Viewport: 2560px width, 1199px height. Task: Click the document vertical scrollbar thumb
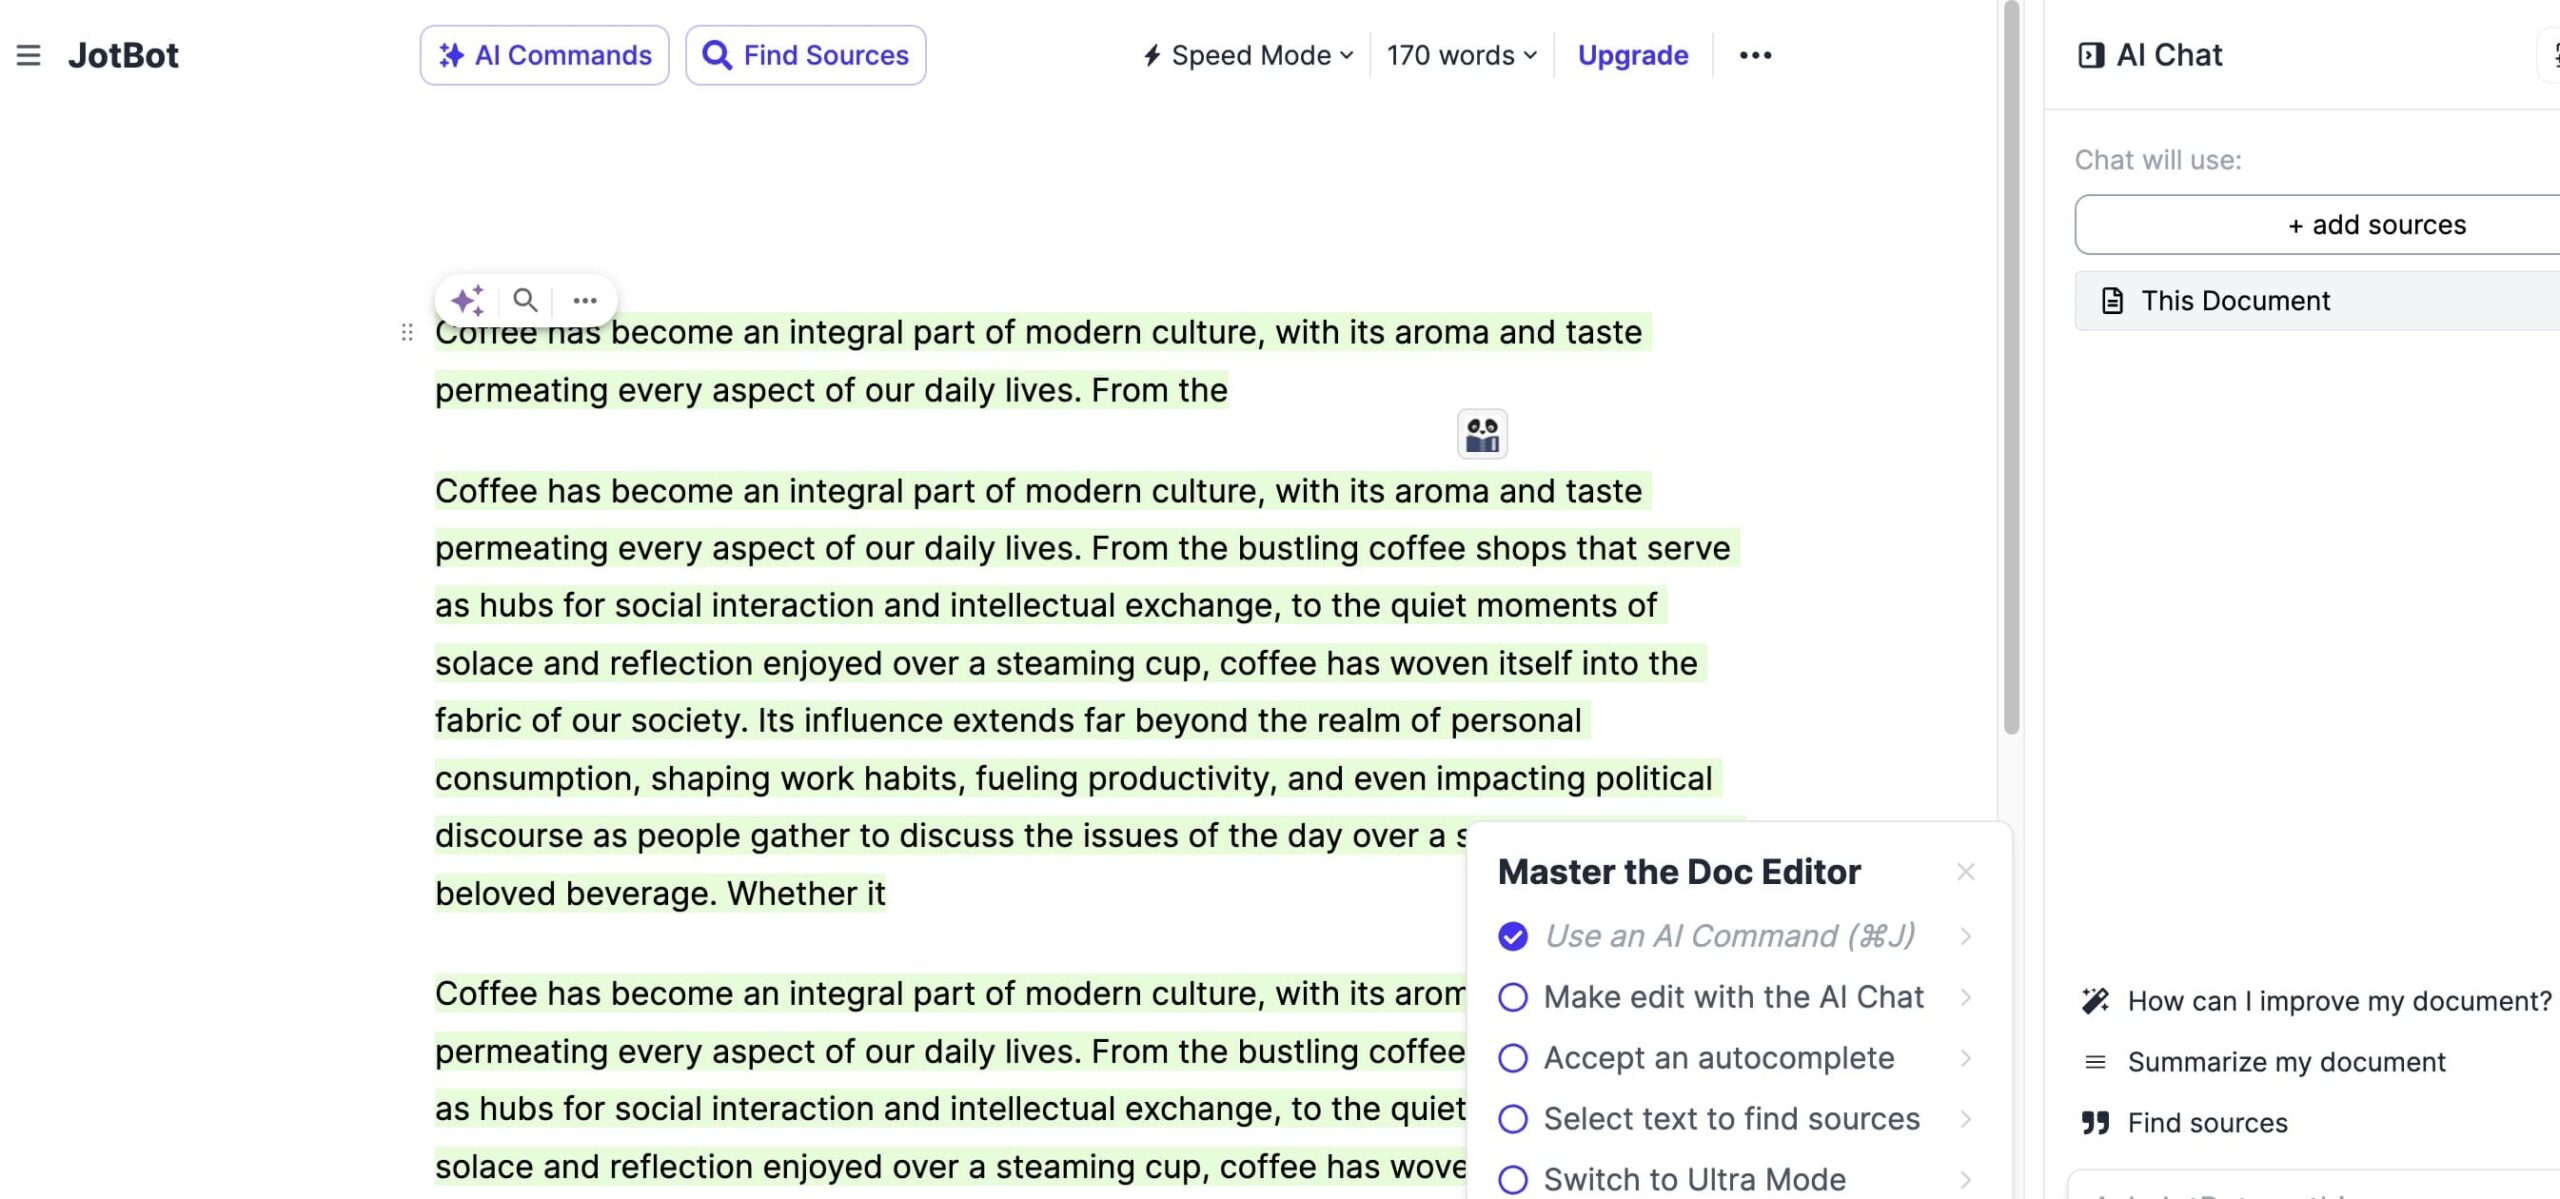(2012, 367)
